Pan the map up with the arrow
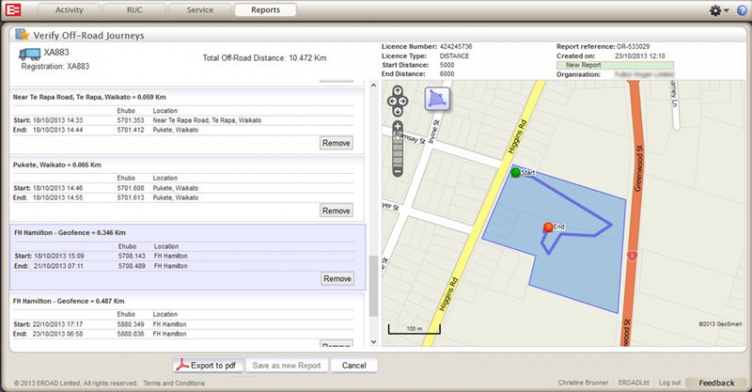Viewport: 752px width, 392px height. (x=397, y=91)
